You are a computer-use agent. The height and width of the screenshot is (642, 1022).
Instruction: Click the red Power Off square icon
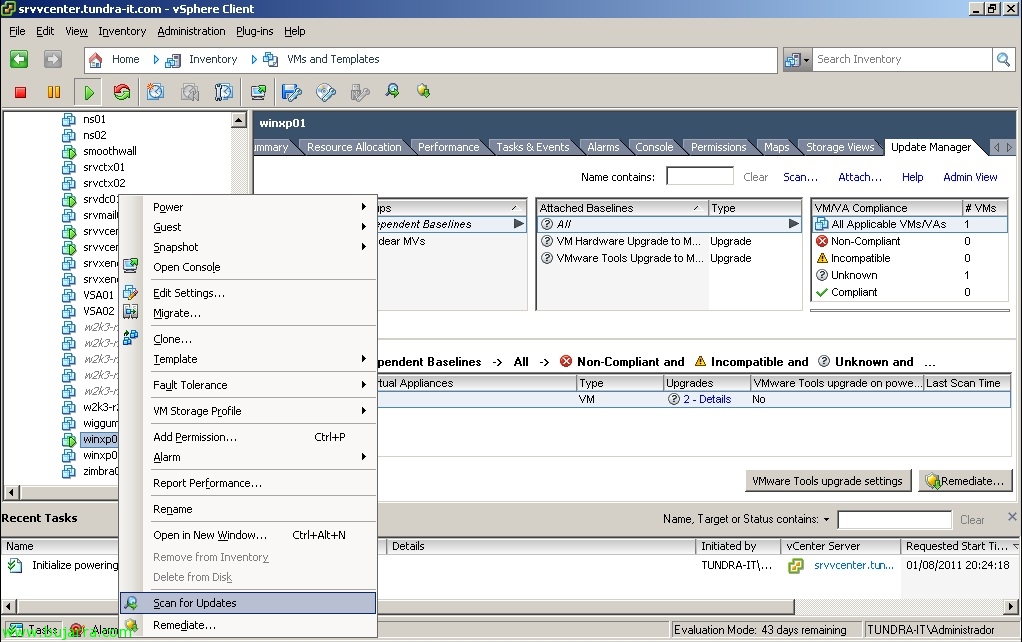coord(20,93)
